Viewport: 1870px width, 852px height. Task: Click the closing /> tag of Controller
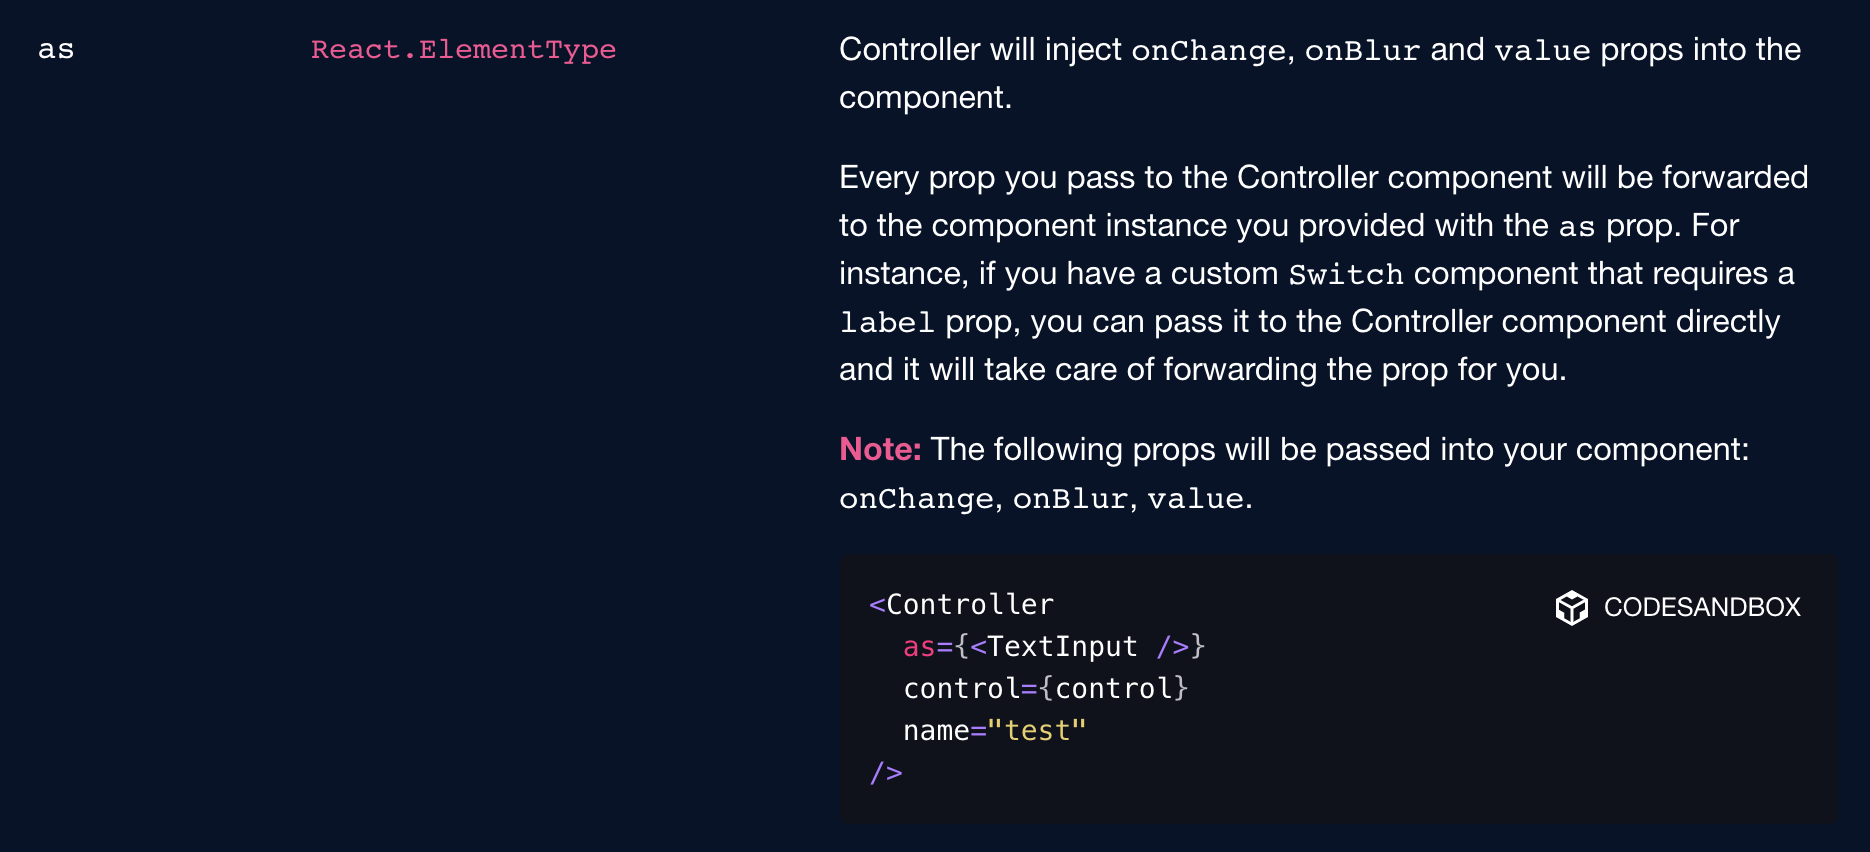(886, 772)
